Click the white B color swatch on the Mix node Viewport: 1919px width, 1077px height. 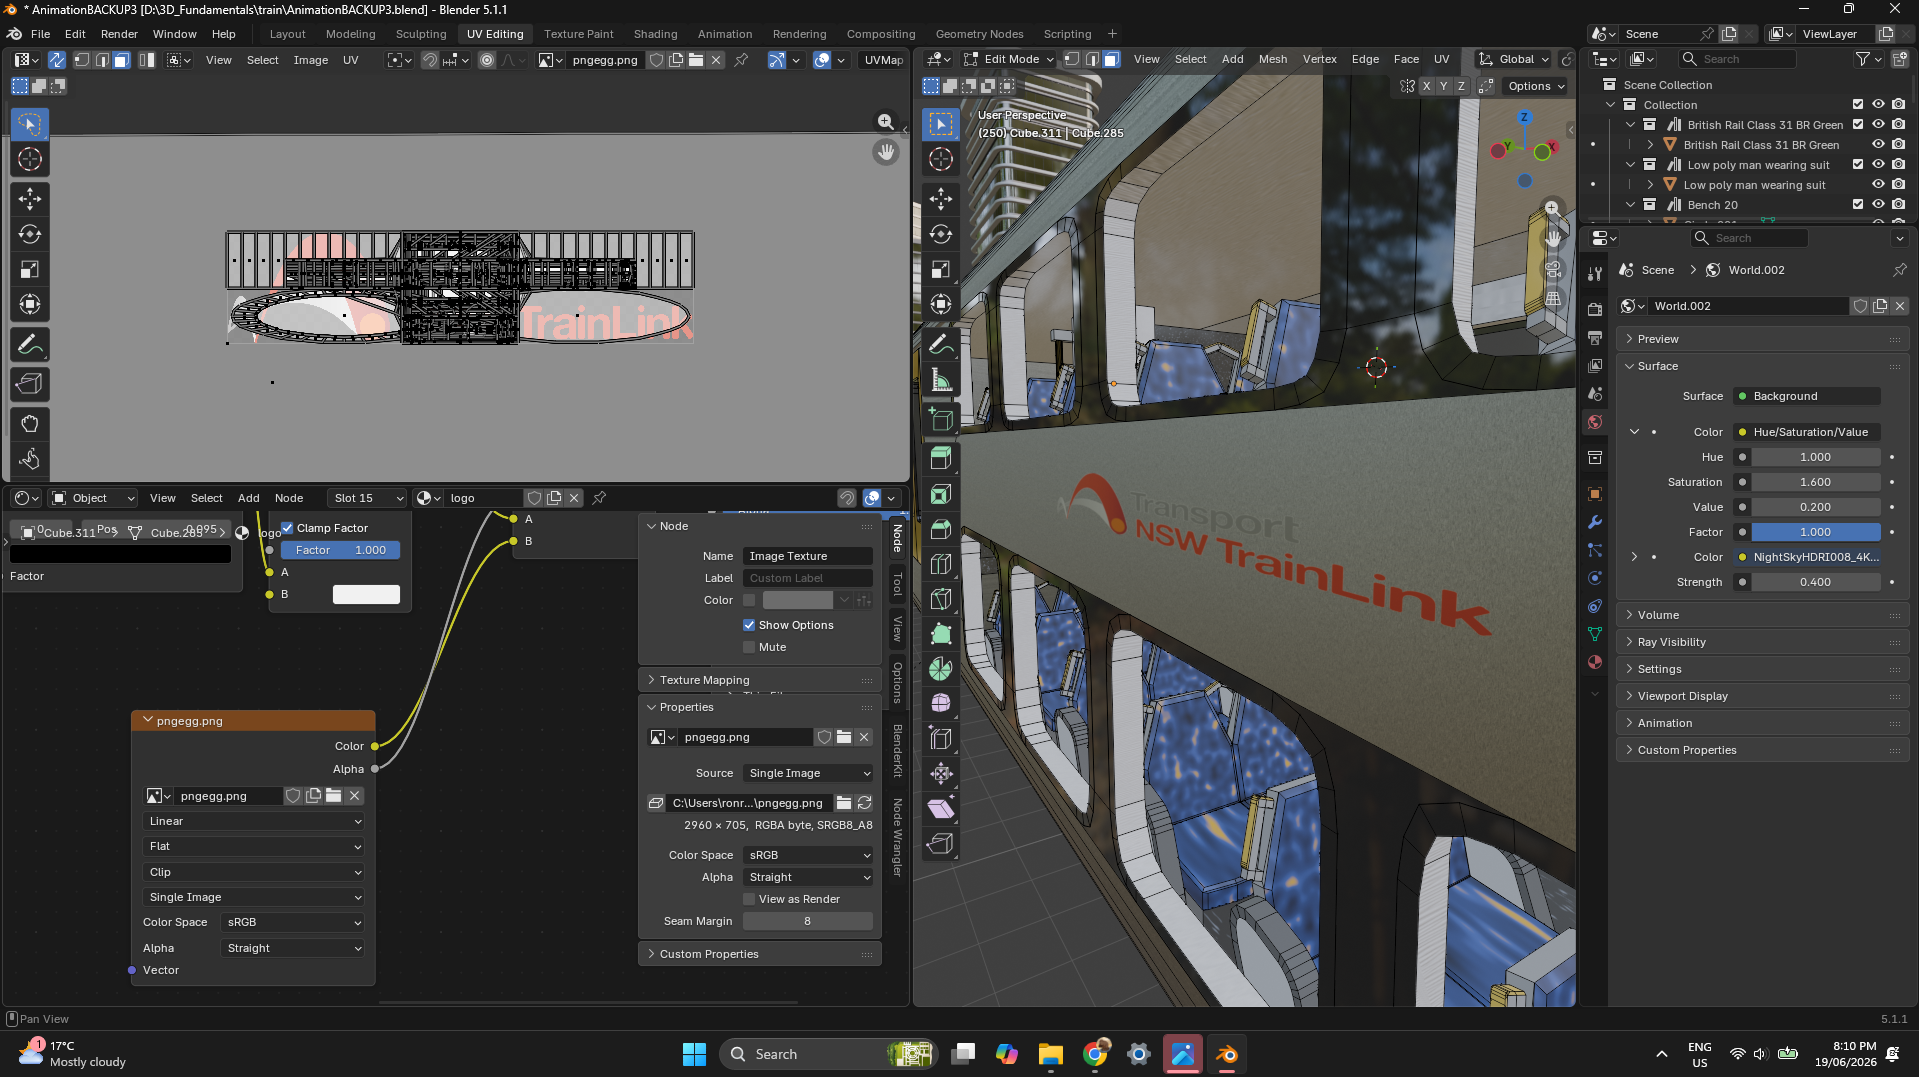(x=366, y=594)
